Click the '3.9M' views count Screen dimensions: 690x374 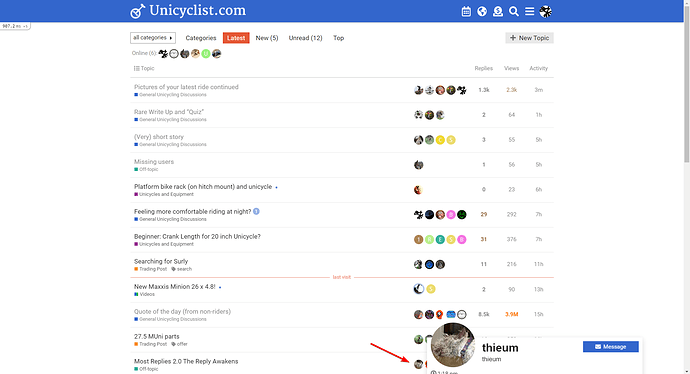point(511,314)
